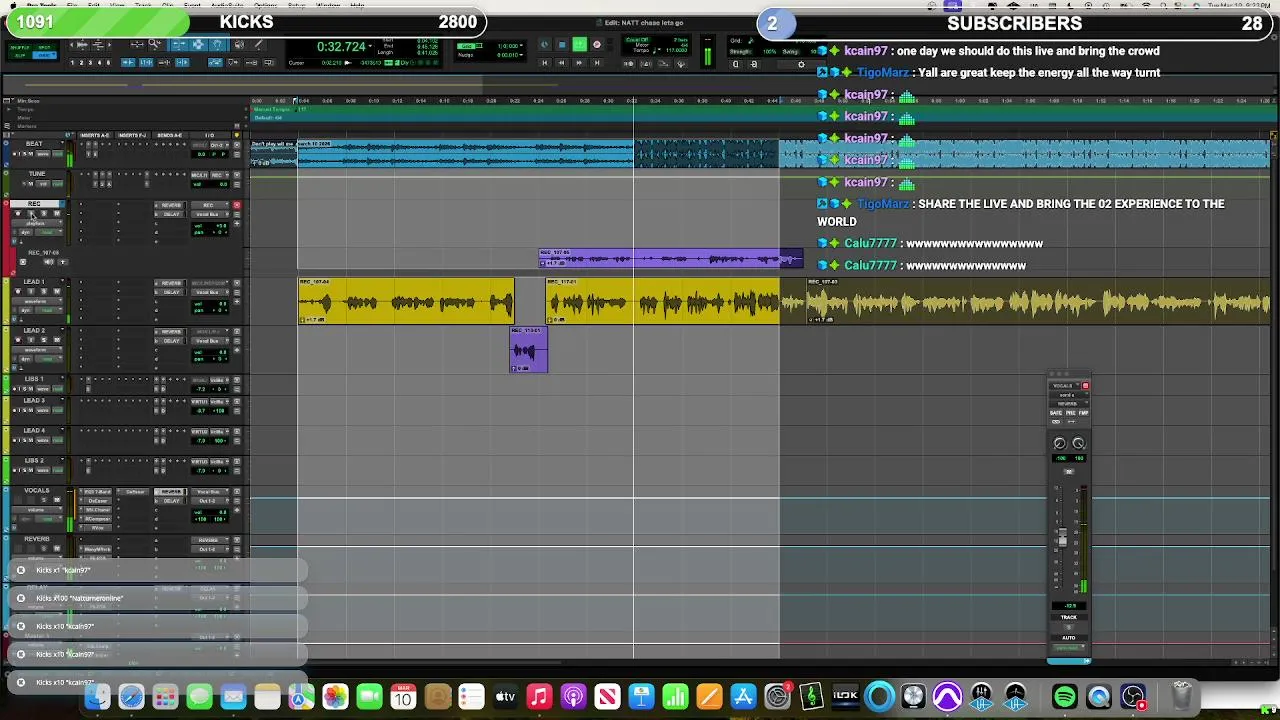This screenshot has width=1280, height=720.
Task: Select the Grabber tool
Action: [217, 44]
